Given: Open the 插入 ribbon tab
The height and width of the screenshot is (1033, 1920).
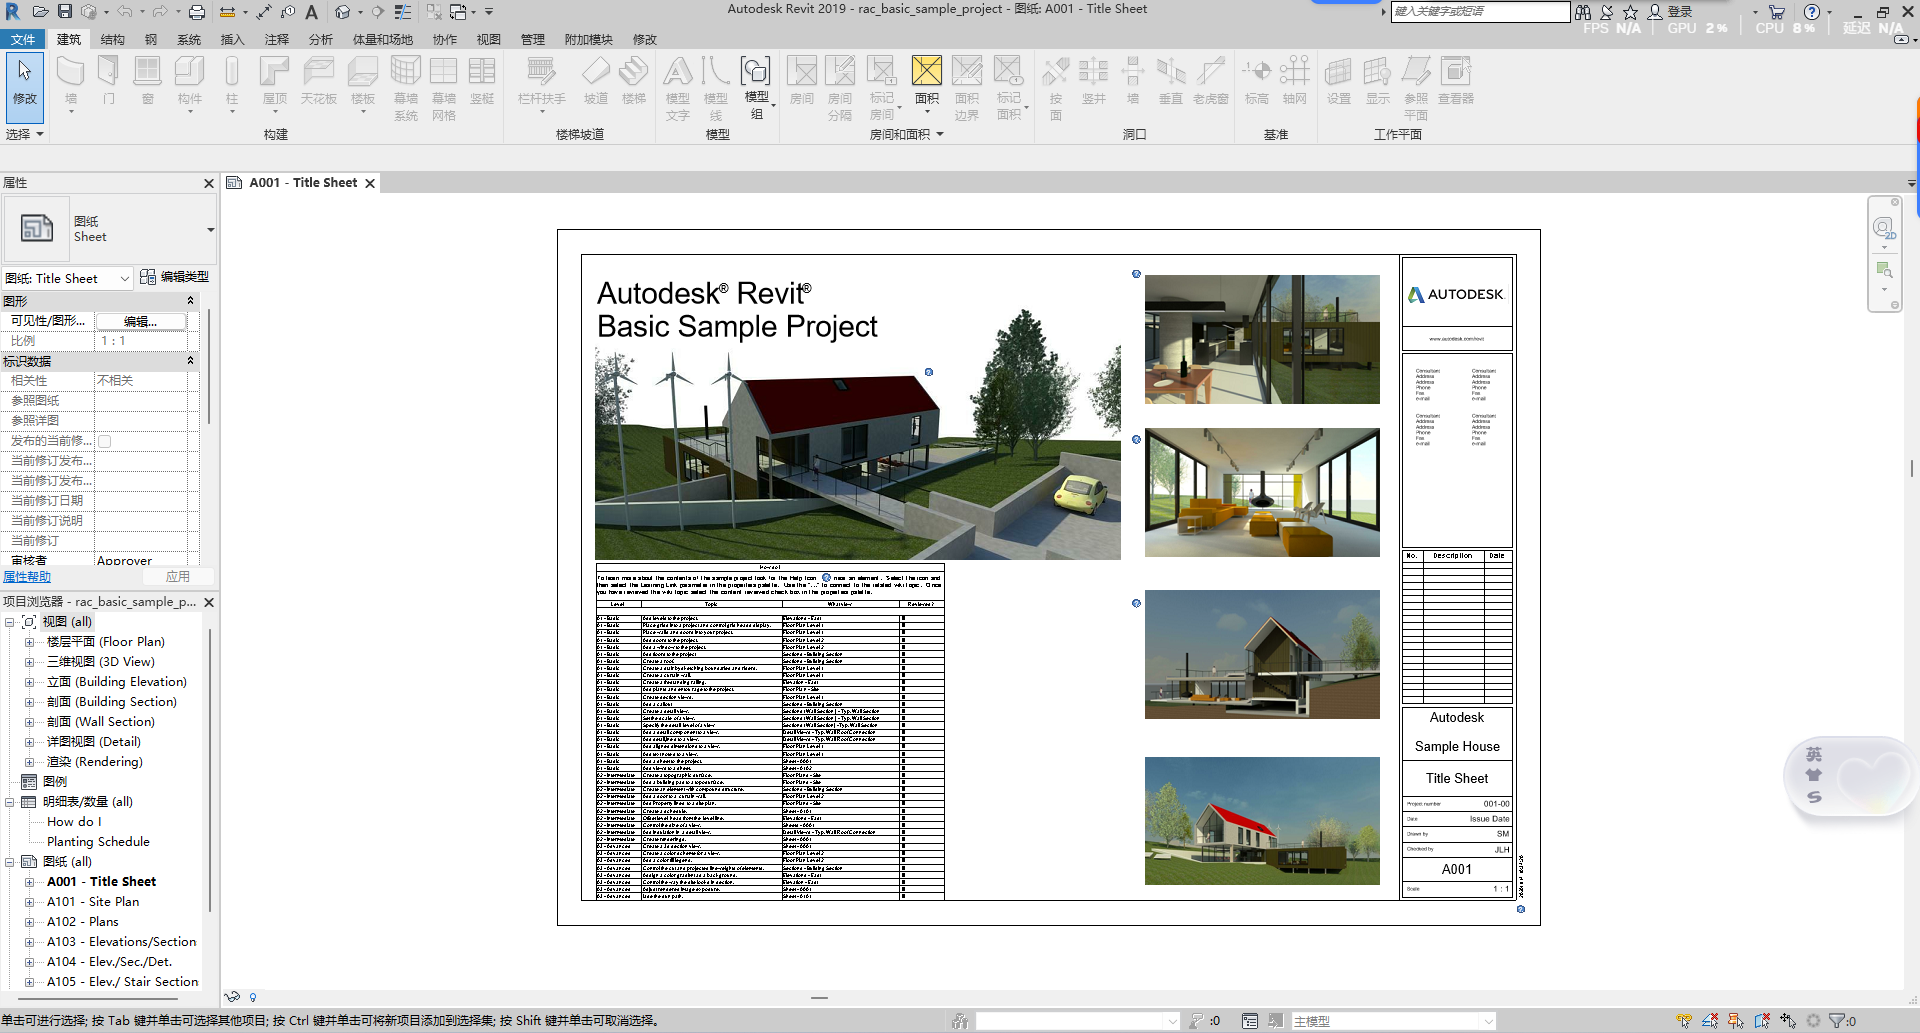Looking at the screenshot, I should point(232,39).
